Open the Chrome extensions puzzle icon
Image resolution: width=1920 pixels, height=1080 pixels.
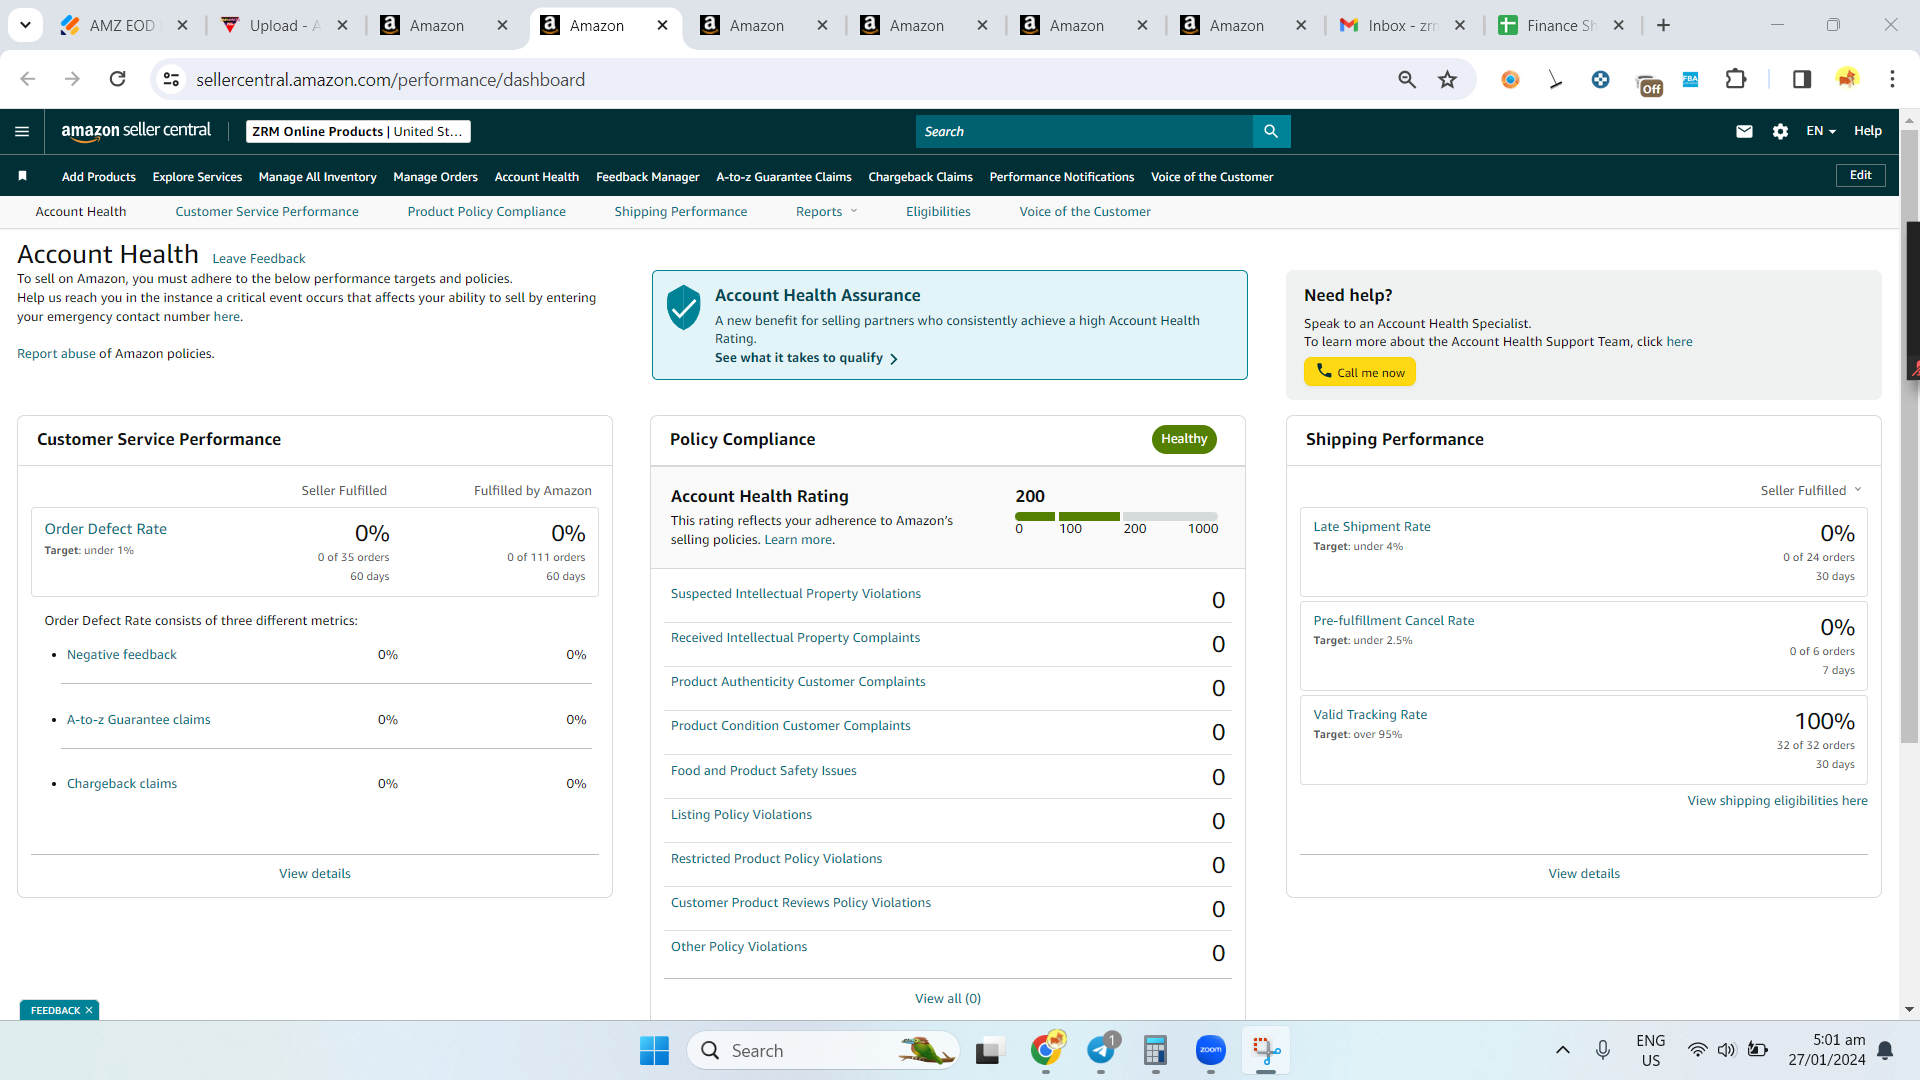tap(1736, 79)
